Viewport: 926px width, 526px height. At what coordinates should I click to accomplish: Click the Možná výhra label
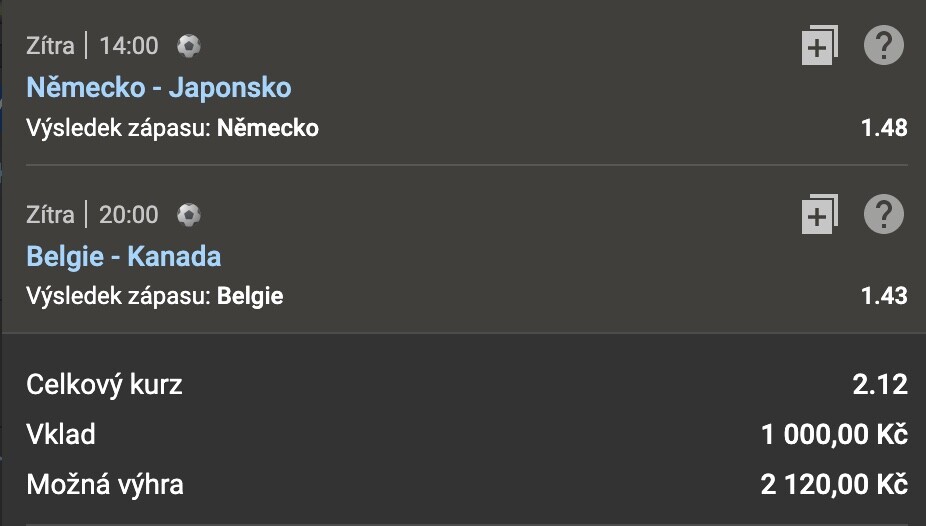105,485
